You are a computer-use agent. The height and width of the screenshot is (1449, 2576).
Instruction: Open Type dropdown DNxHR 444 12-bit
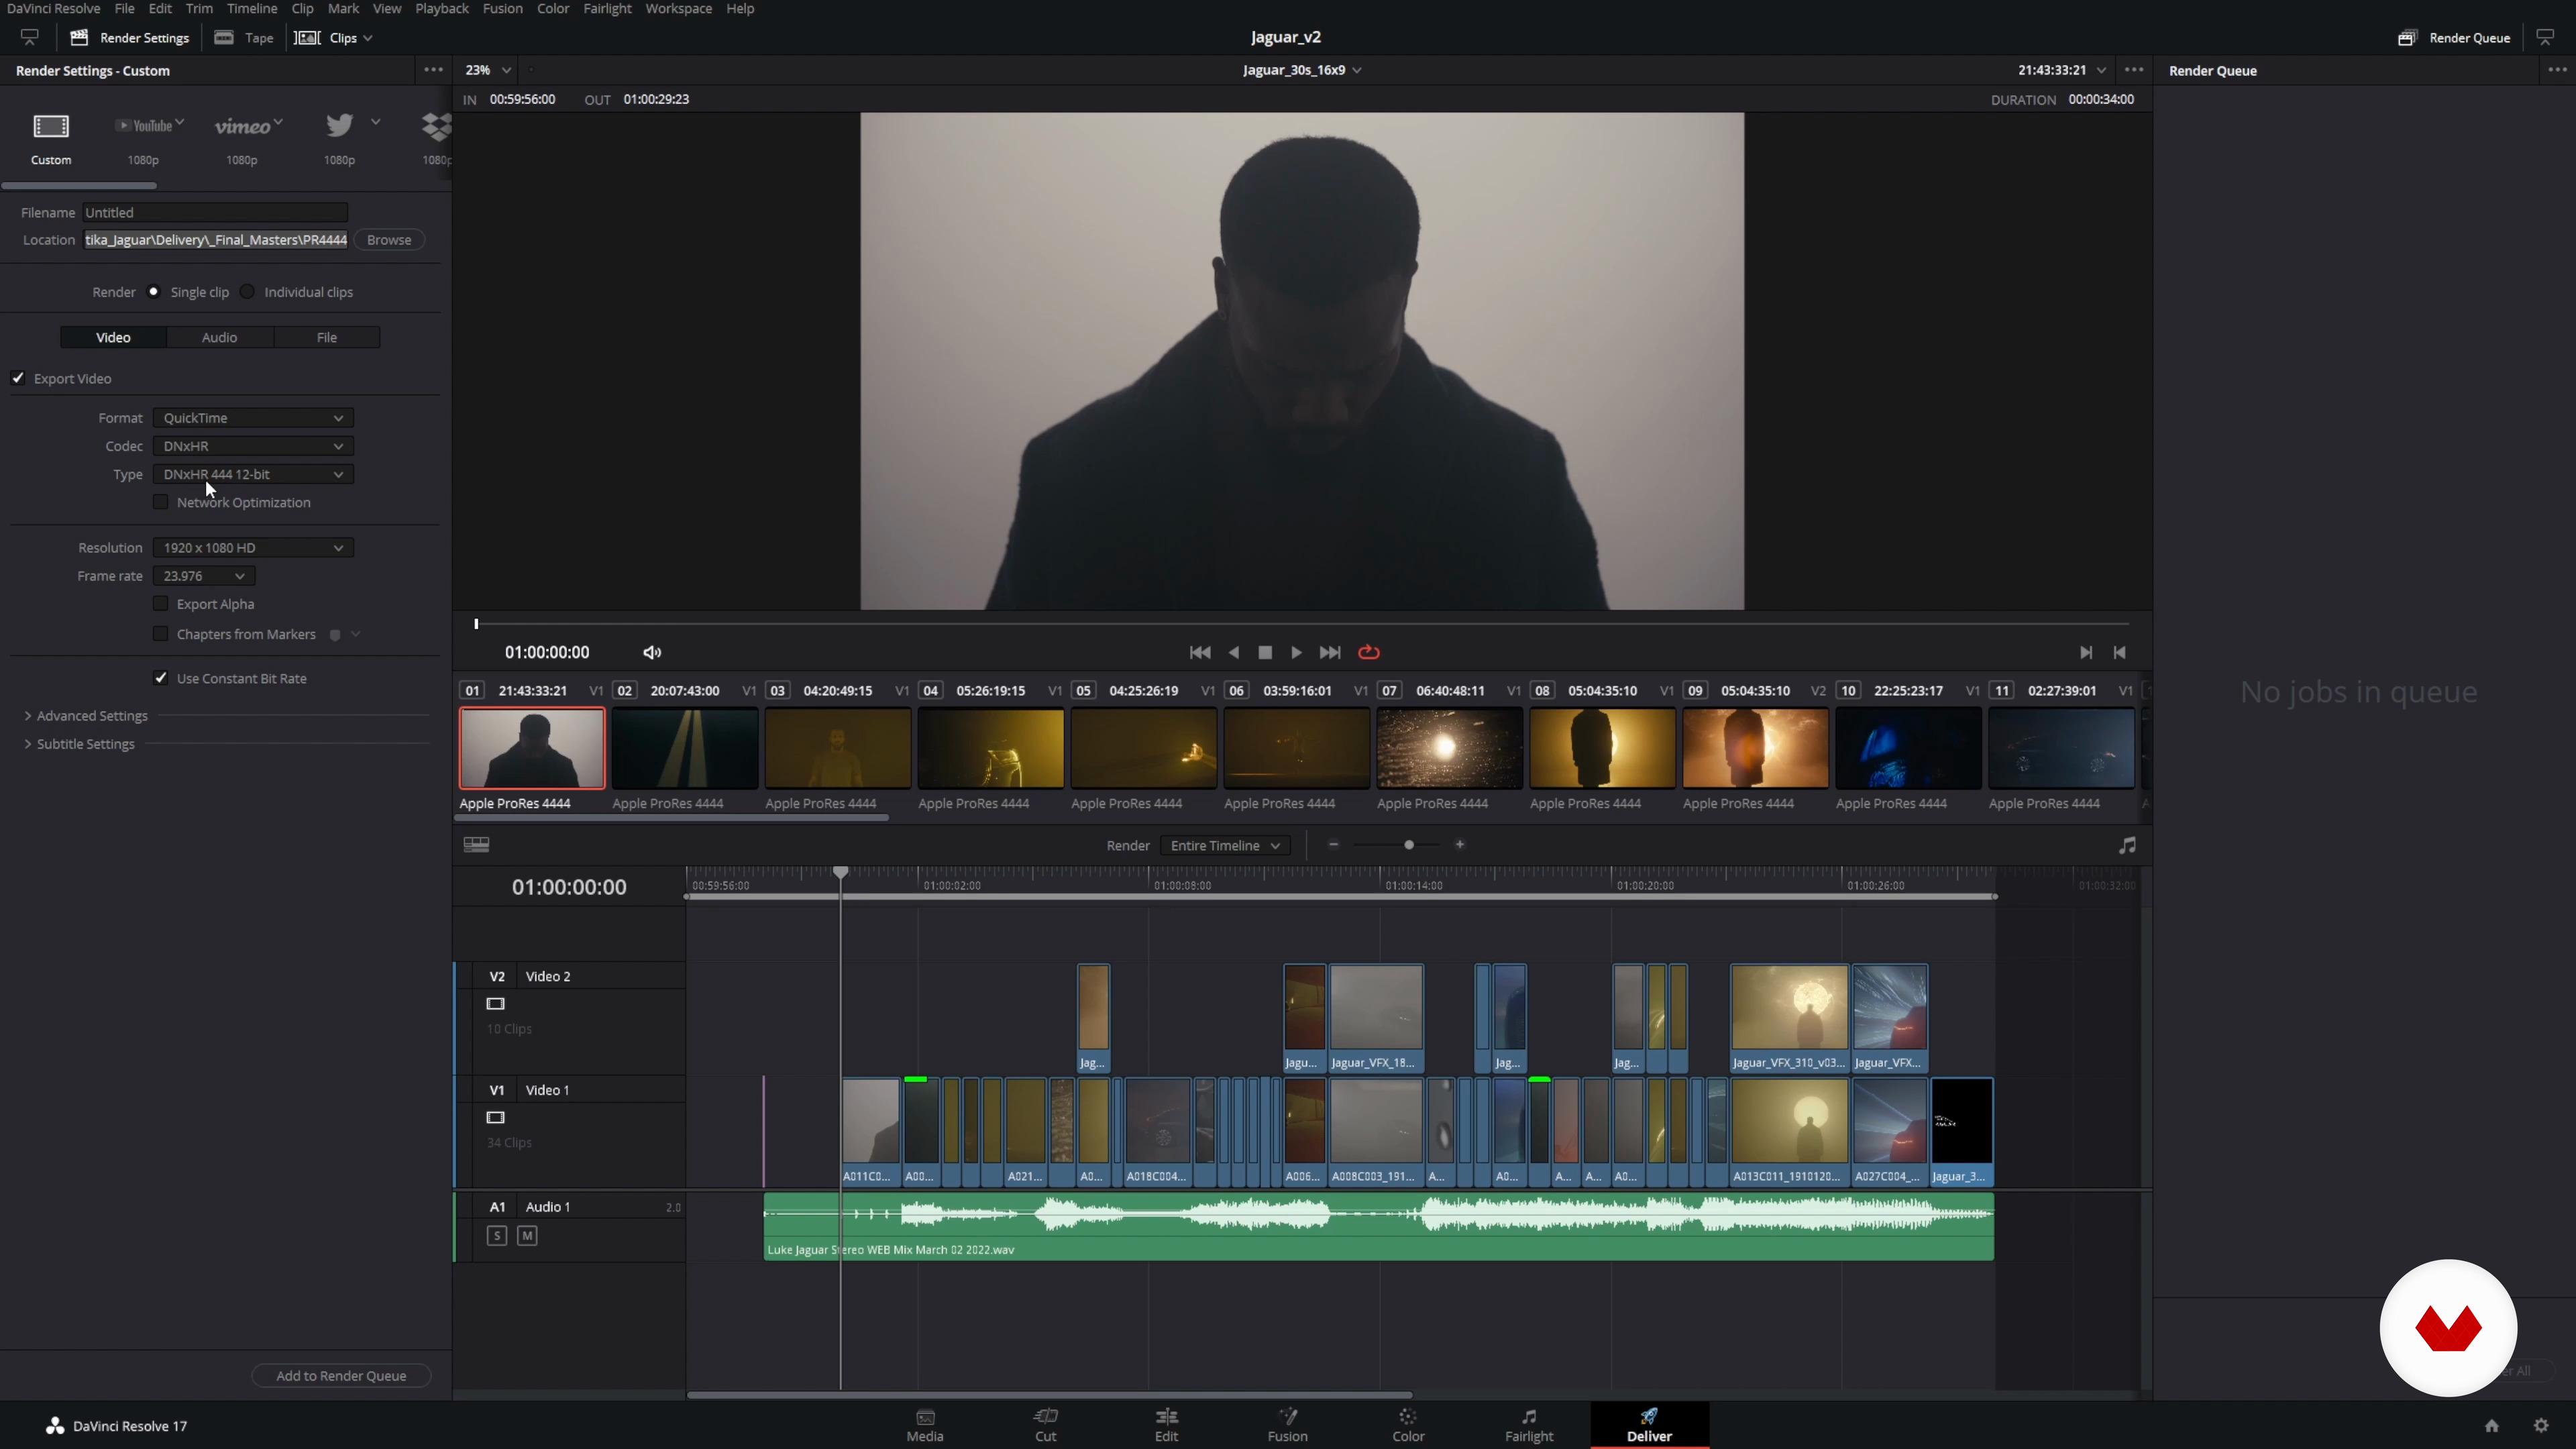tap(253, 474)
